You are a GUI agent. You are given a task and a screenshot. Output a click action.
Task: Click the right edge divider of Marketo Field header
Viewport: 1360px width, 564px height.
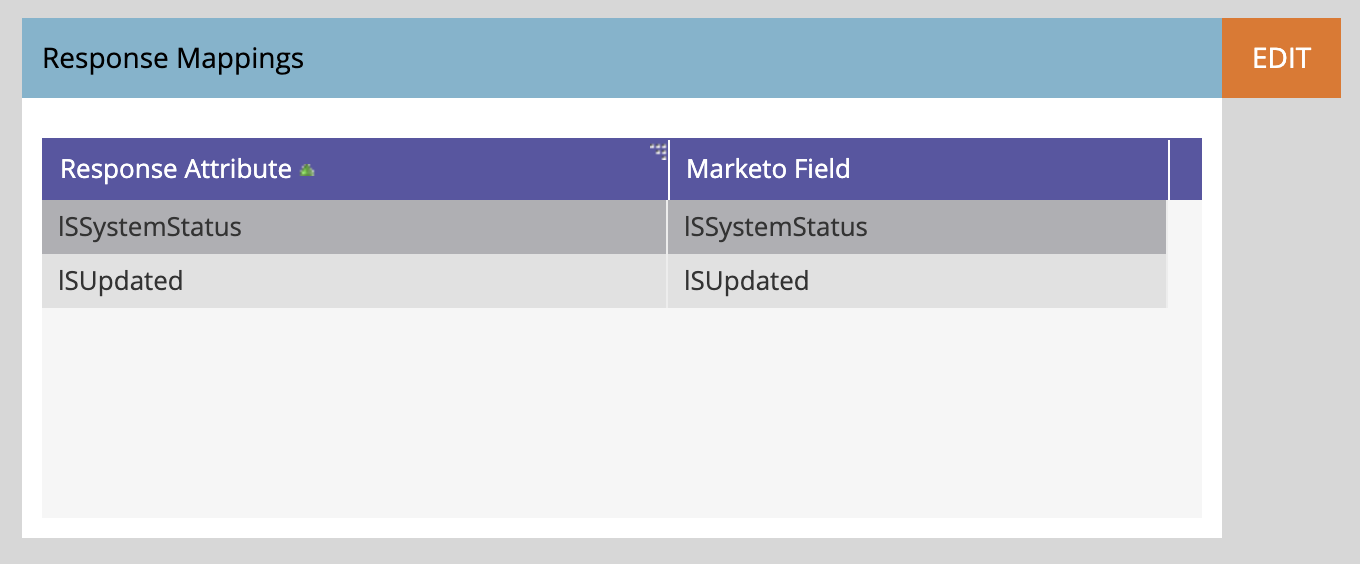(x=1168, y=169)
